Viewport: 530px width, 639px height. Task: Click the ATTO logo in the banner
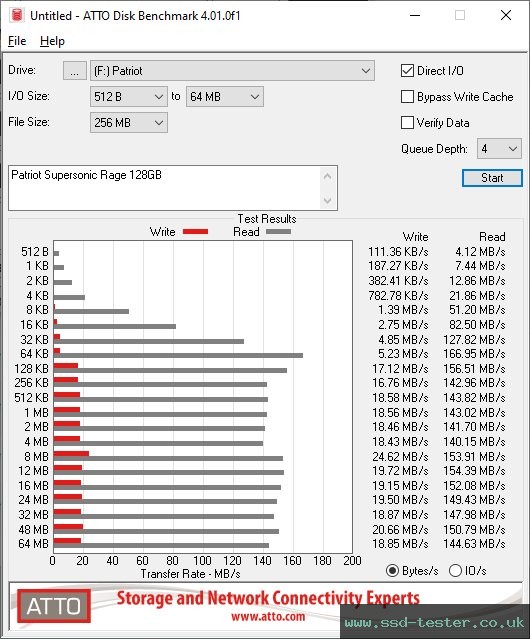54,606
